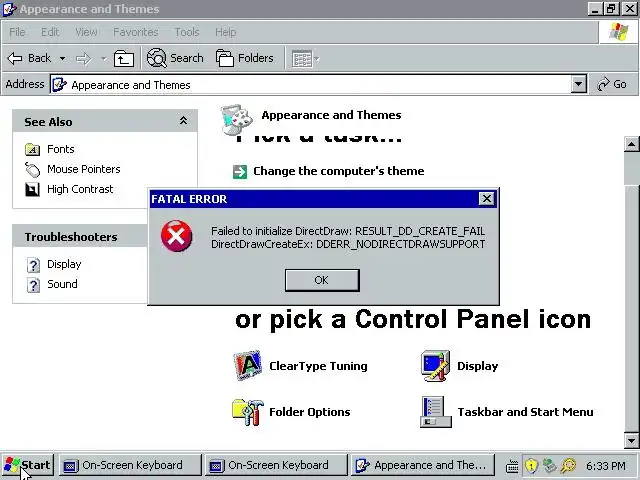640x480 pixels.
Task: Click the Sound troubleshooter help icon
Action: (x=33, y=285)
